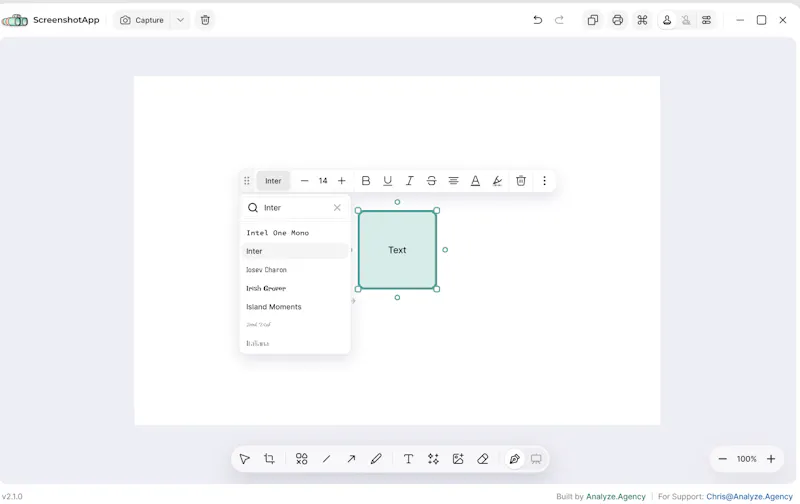Click the font size value 14
Image resolution: width=800 pixels, height=504 pixels.
(x=323, y=181)
